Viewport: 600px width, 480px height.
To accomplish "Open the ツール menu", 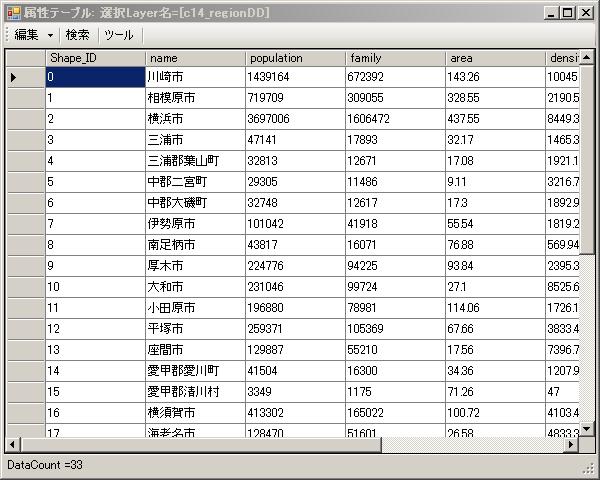I will pyautogui.click(x=118, y=35).
